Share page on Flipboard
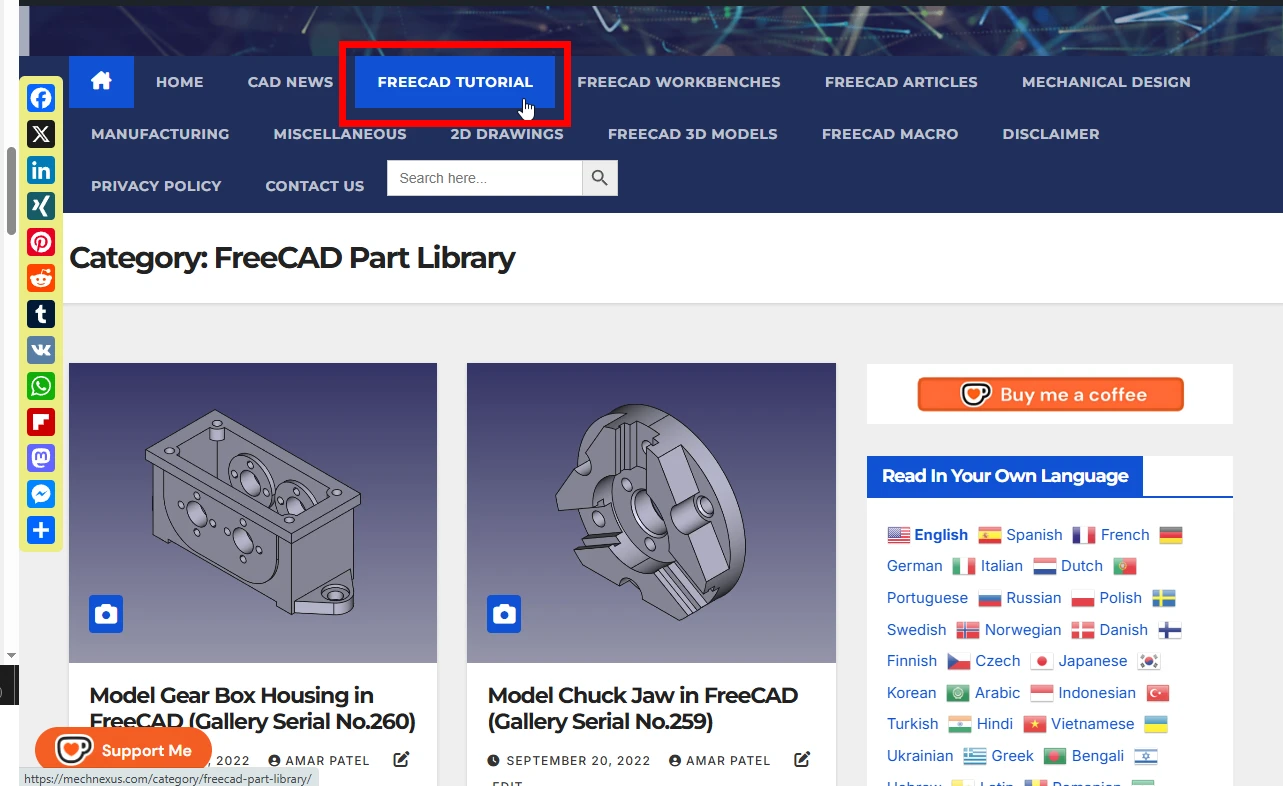The width and height of the screenshot is (1283, 786). point(41,422)
